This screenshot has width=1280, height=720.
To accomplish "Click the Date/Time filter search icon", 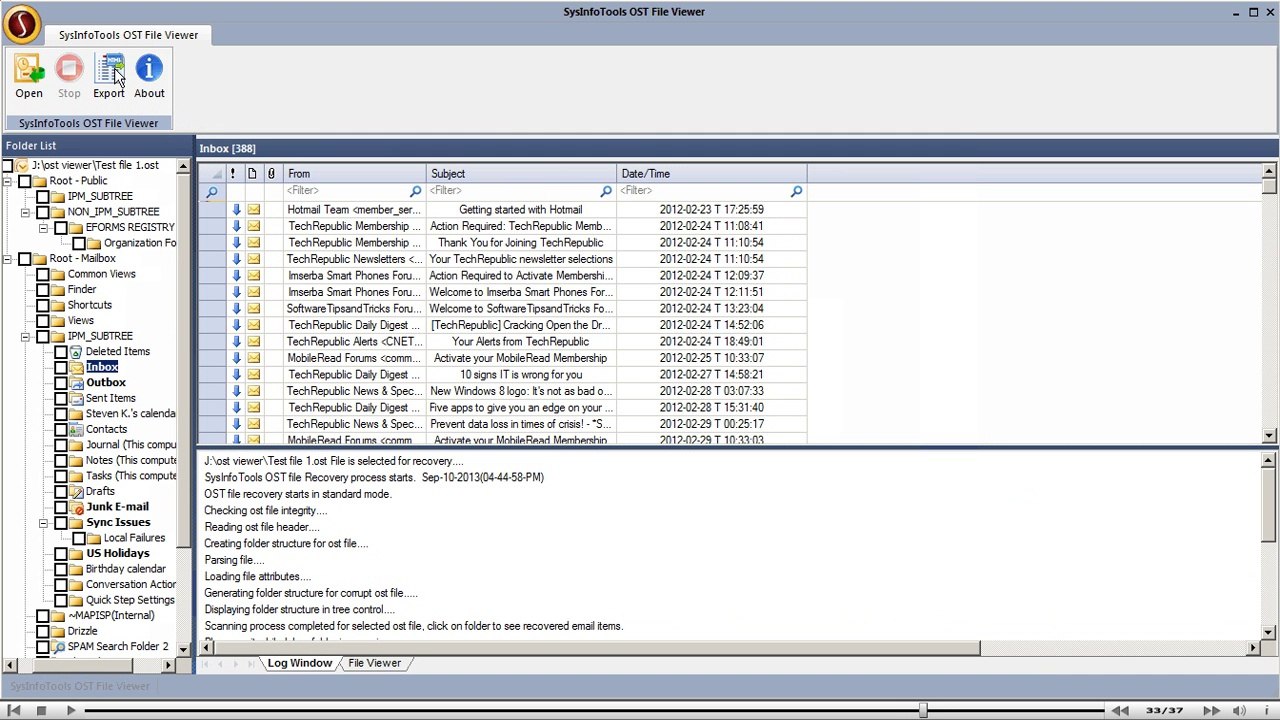I will pos(797,191).
